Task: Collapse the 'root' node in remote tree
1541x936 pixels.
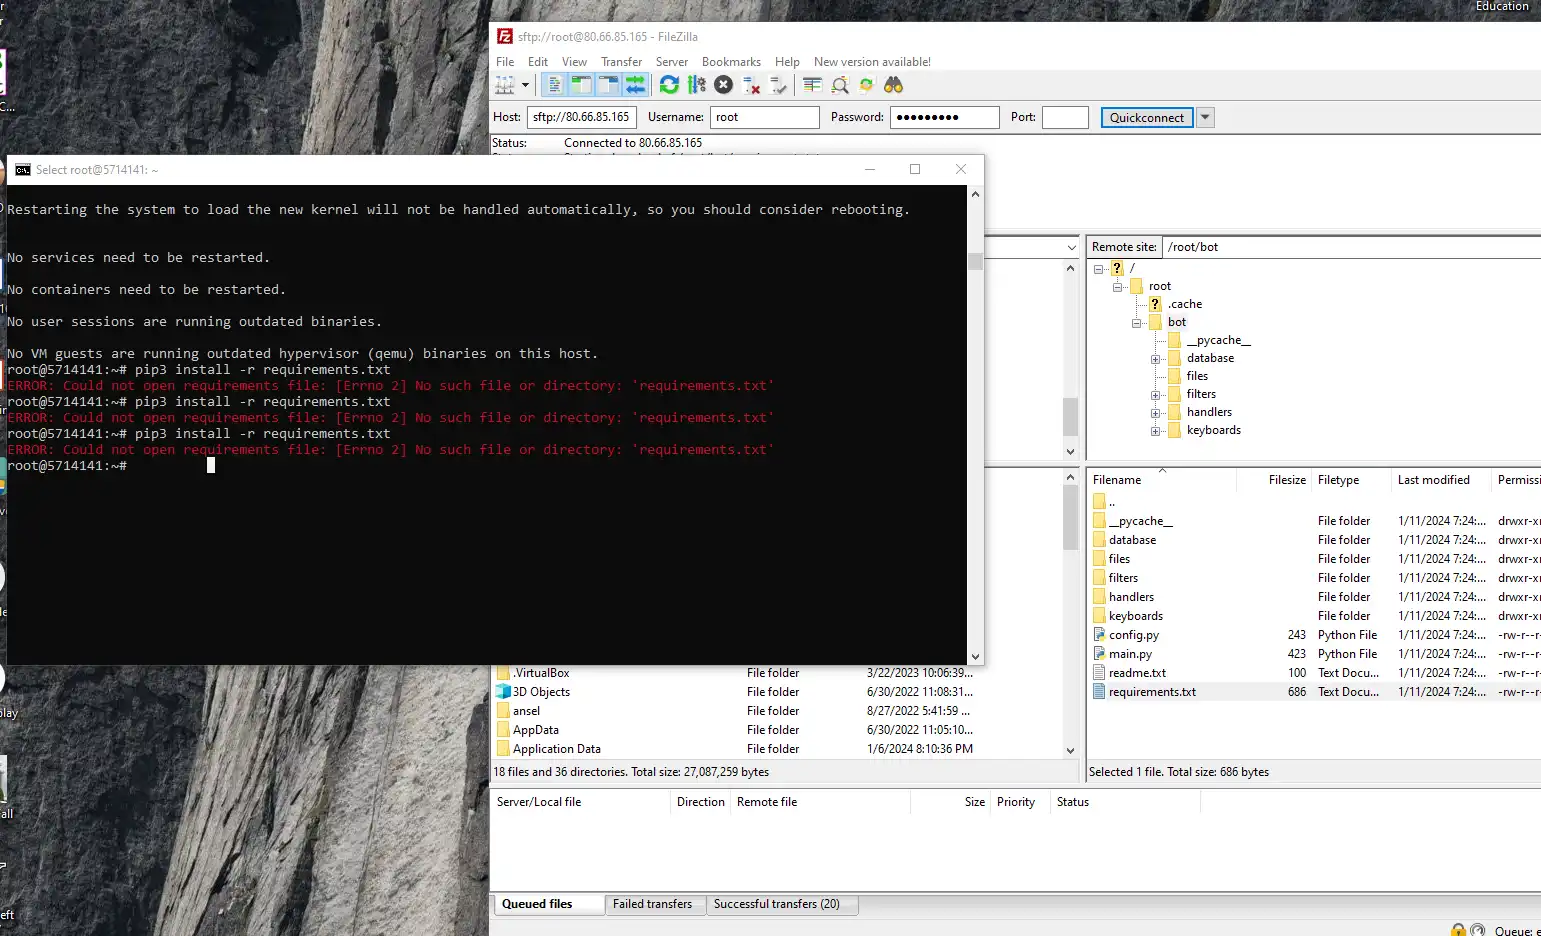Action: click(x=1118, y=287)
